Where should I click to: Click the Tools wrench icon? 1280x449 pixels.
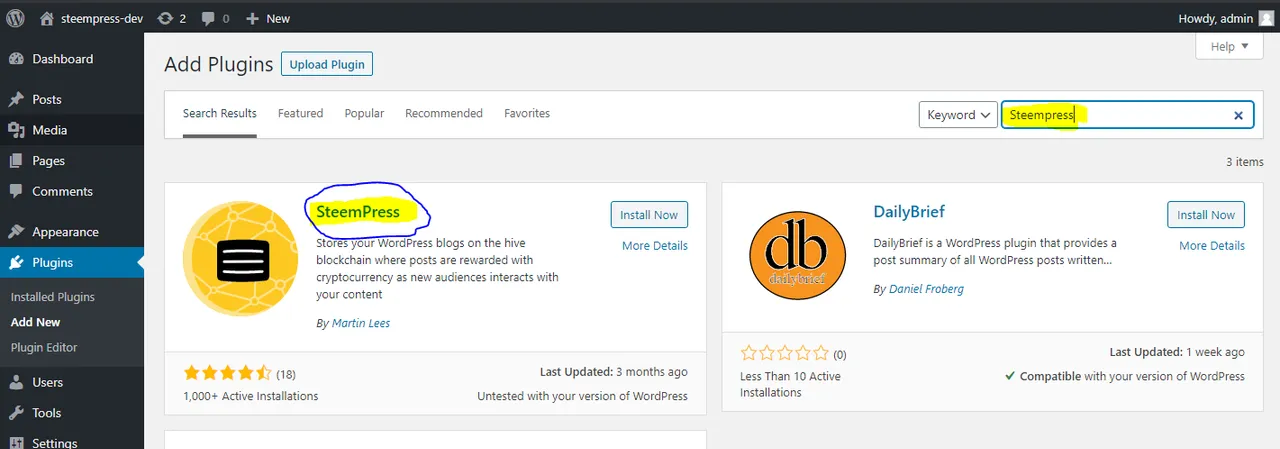coord(16,413)
